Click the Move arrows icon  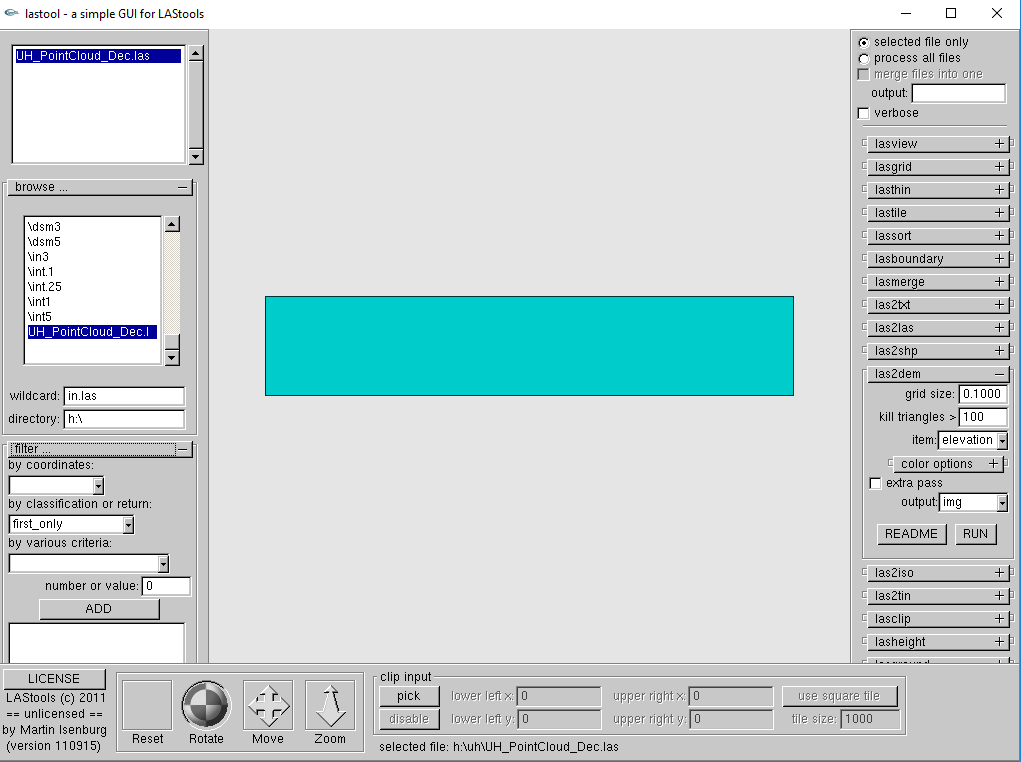[268, 705]
